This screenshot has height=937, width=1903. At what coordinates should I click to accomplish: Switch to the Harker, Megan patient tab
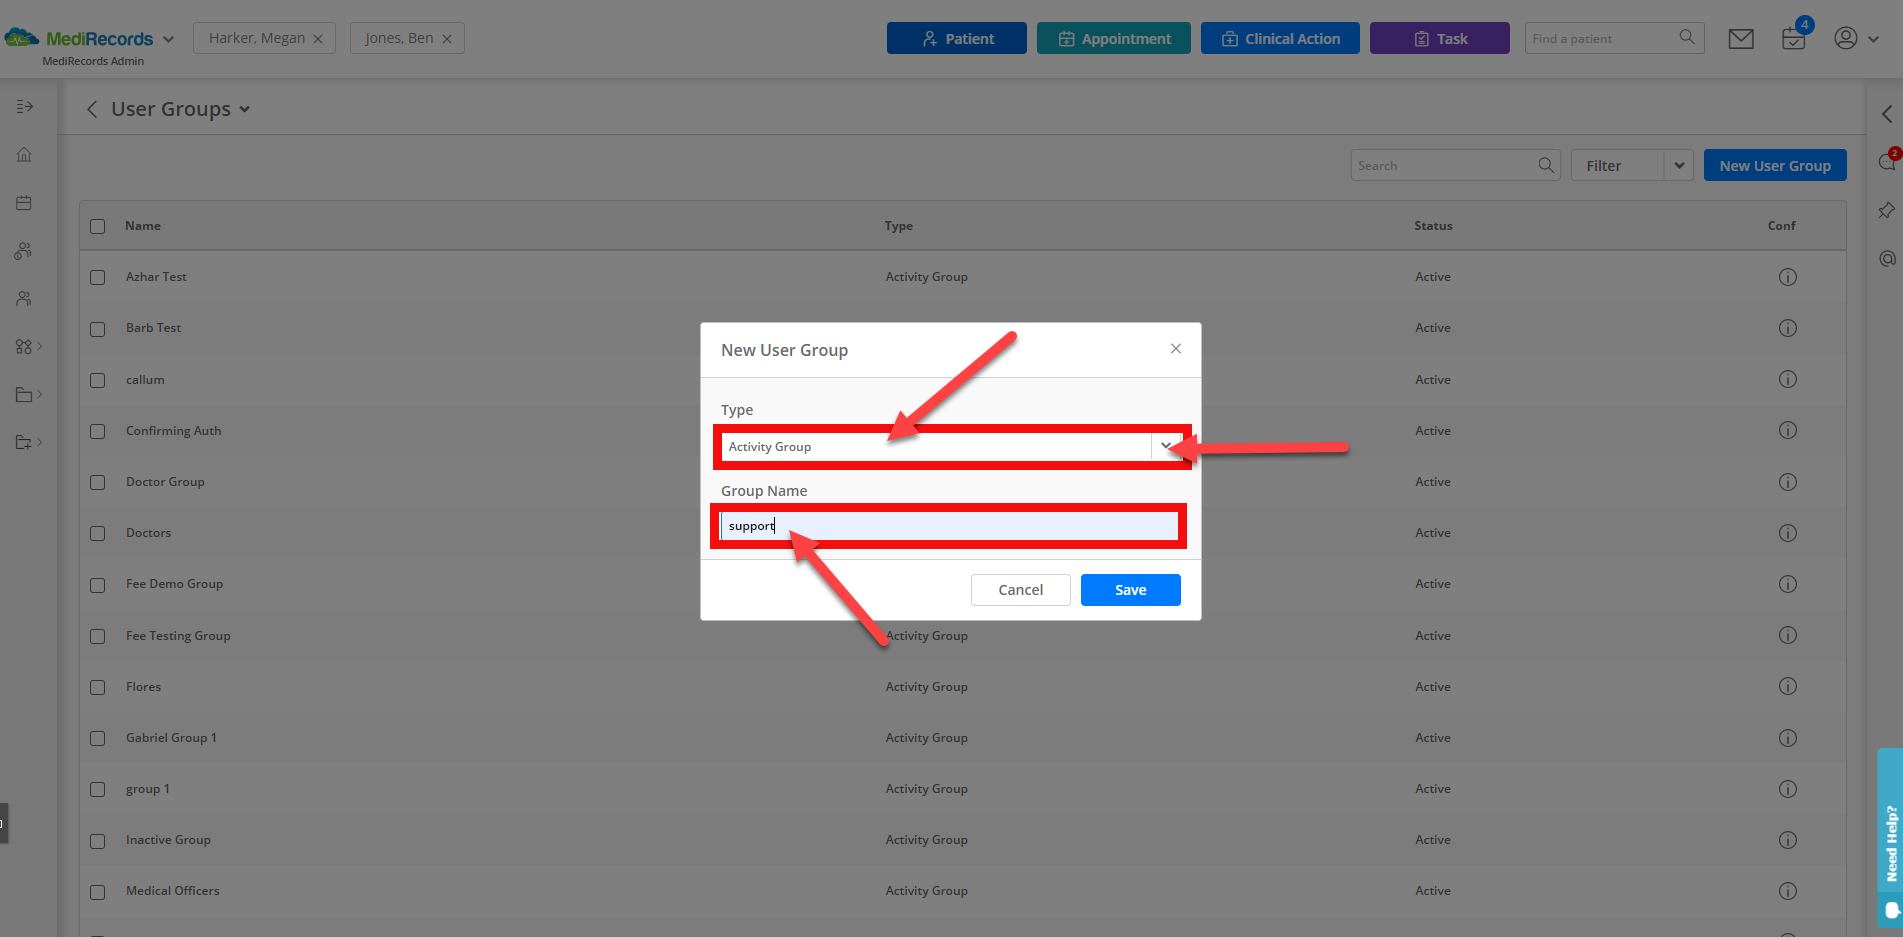click(x=255, y=38)
